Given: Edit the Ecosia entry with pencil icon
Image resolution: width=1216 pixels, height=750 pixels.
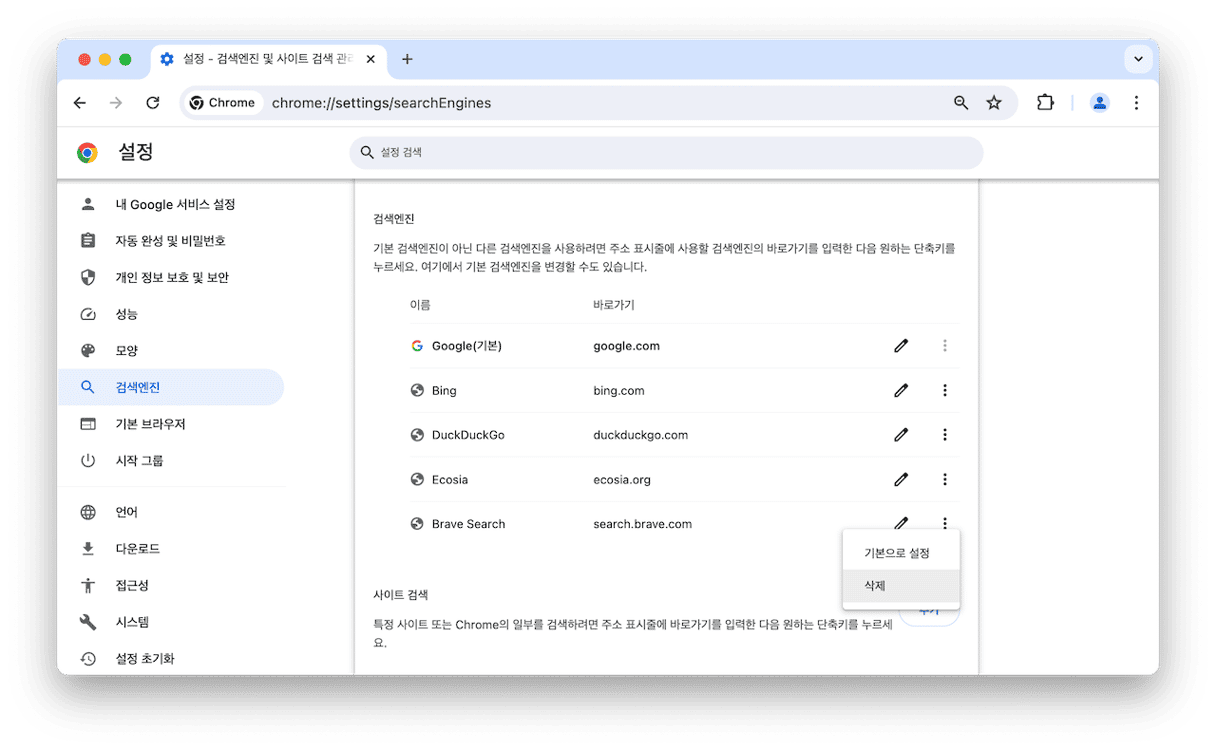Looking at the screenshot, I should tap(901, 480).
